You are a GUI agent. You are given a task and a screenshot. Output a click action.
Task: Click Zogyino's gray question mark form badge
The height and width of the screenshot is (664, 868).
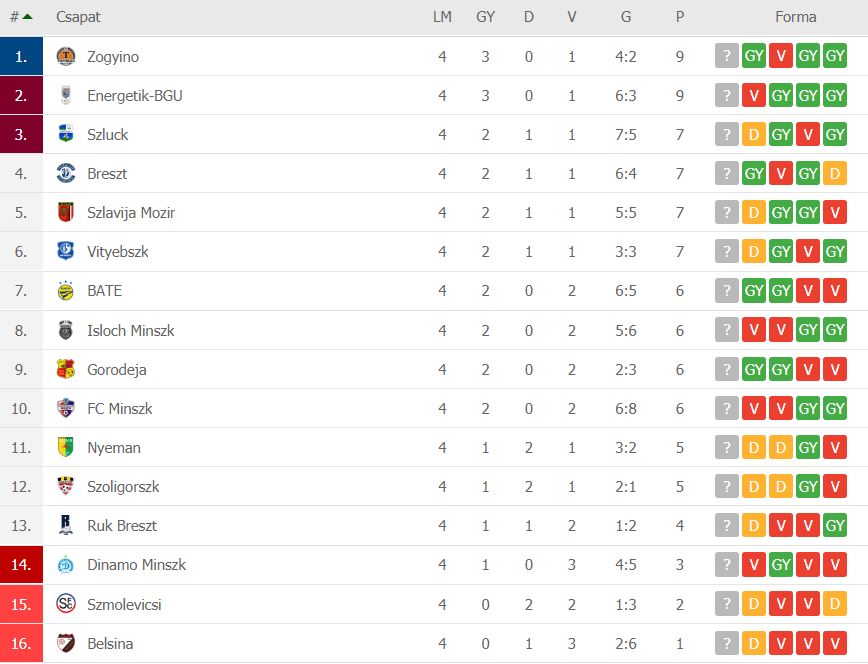click(x=727, y=56)
